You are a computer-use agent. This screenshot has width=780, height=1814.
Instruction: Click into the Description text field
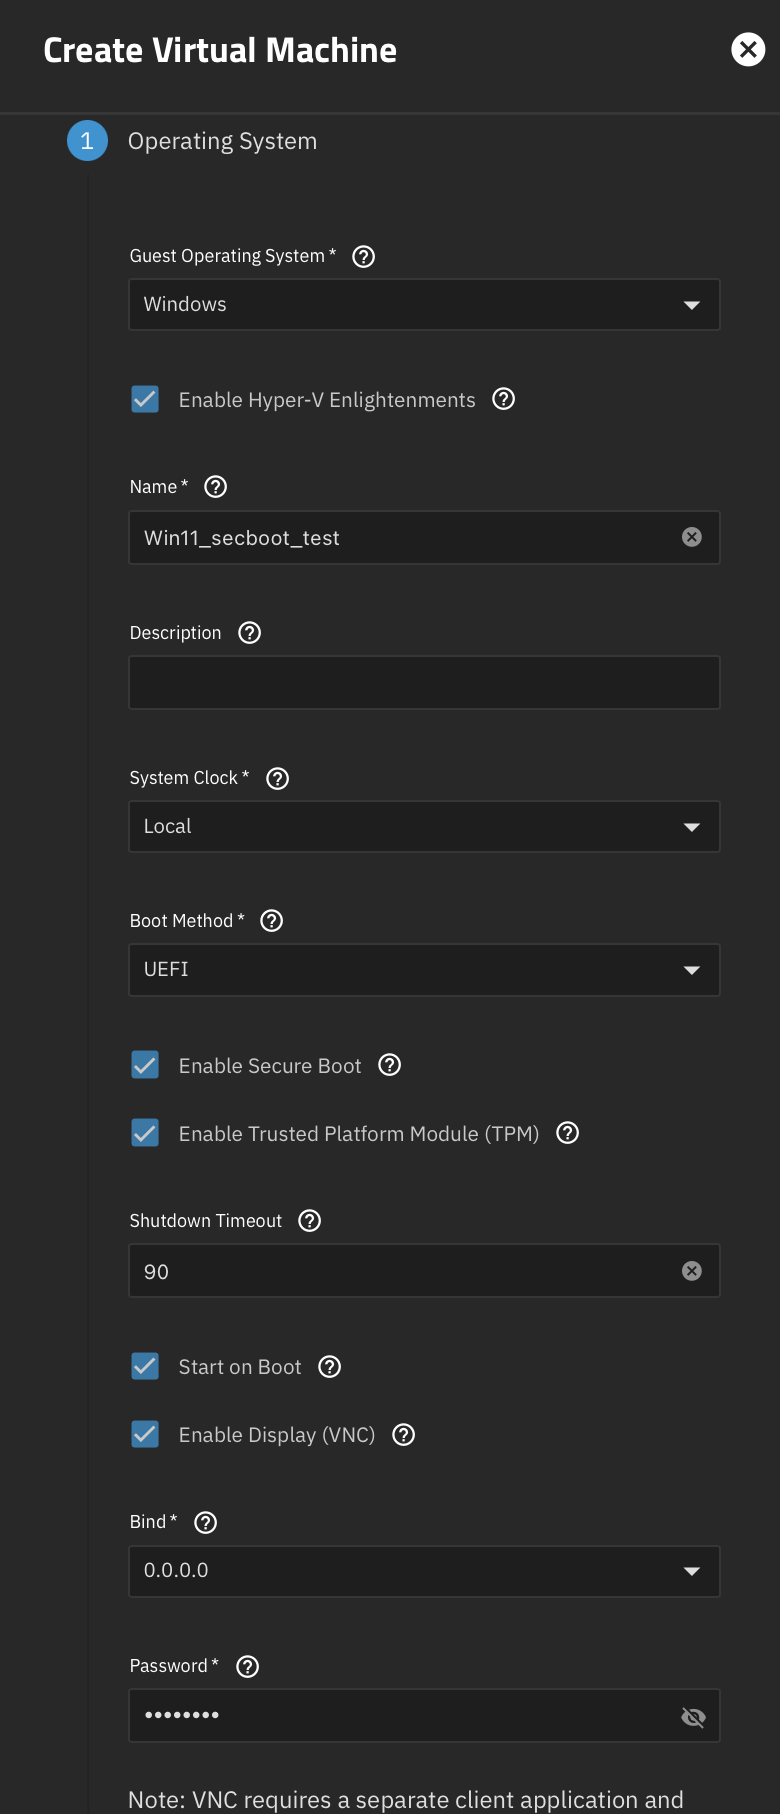(424, 683)
